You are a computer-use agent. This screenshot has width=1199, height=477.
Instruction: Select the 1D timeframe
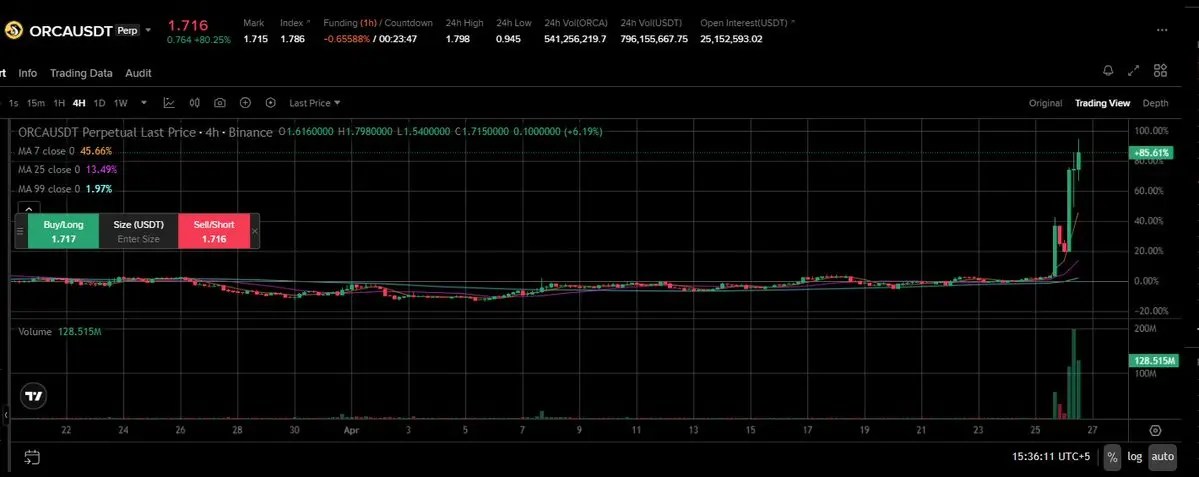tap(99, 103)
